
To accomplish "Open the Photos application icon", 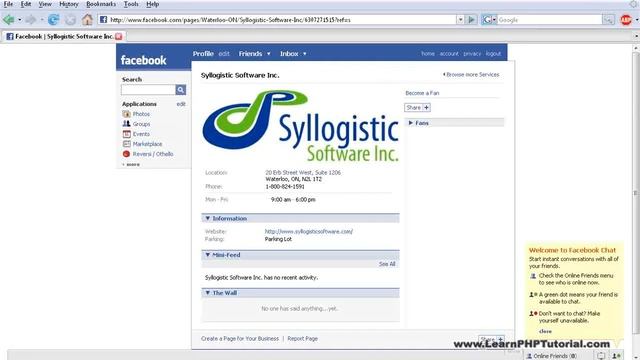I will (x=127, y=114).
